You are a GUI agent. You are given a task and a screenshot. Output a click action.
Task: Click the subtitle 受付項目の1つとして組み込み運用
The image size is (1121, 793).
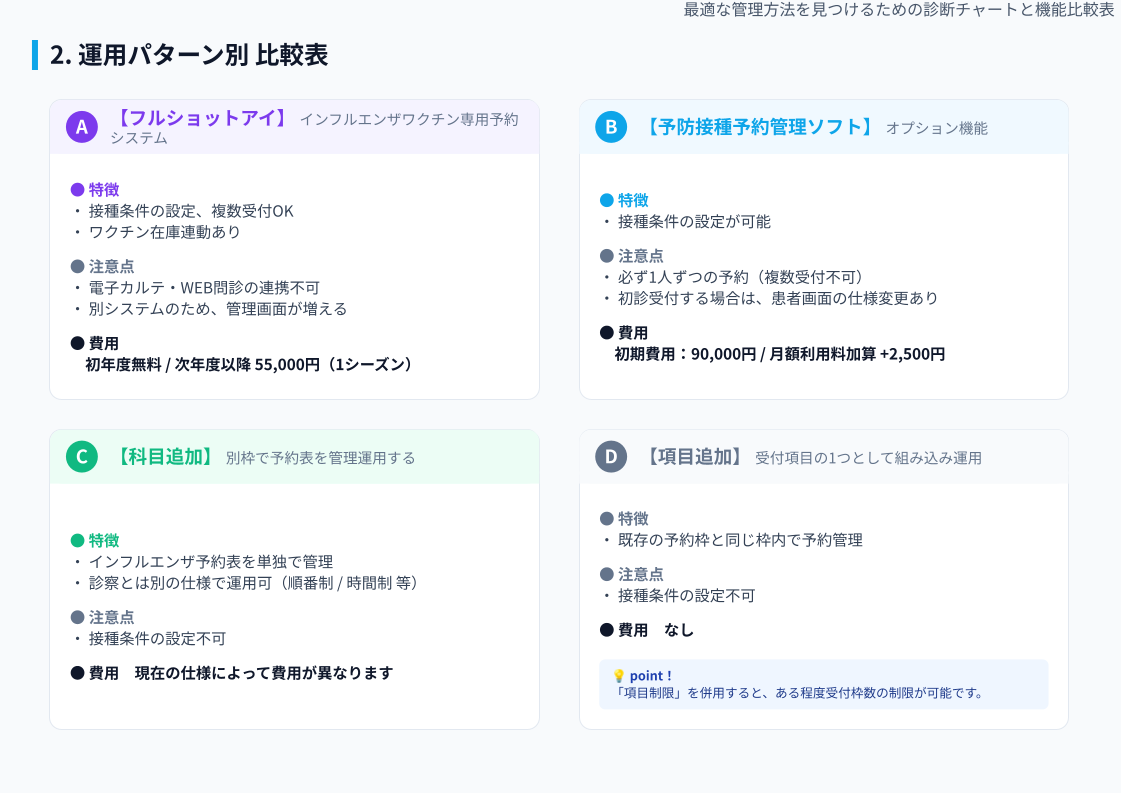point(868,458)
